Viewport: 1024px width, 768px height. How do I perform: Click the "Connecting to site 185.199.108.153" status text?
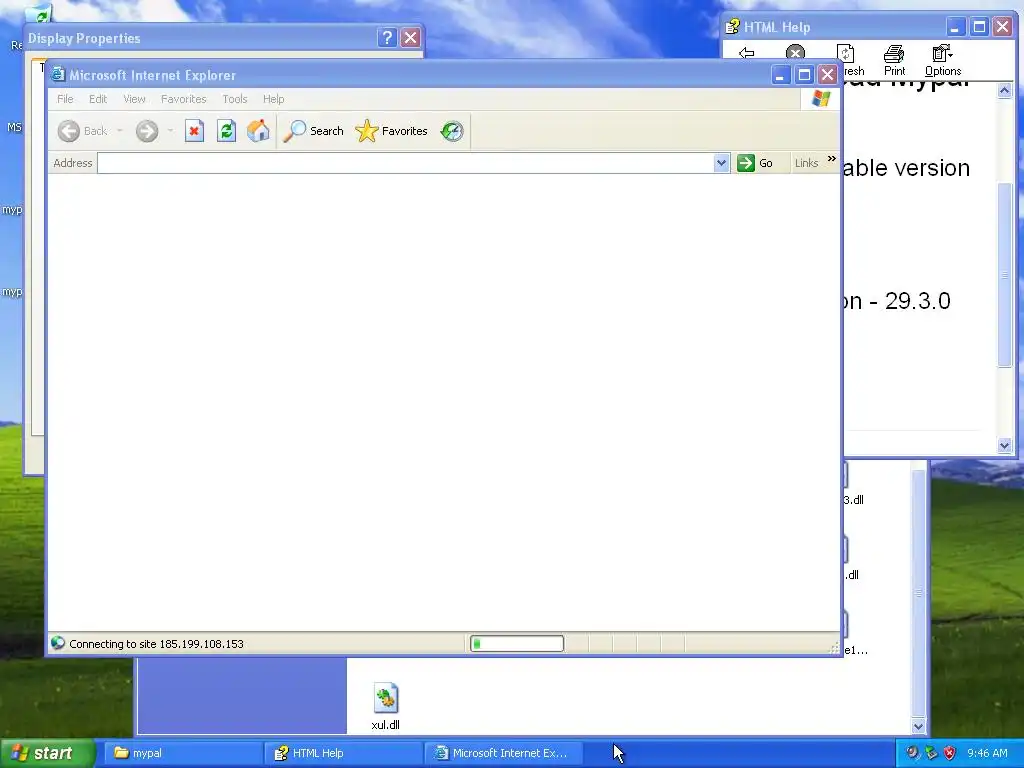point(156,644)
